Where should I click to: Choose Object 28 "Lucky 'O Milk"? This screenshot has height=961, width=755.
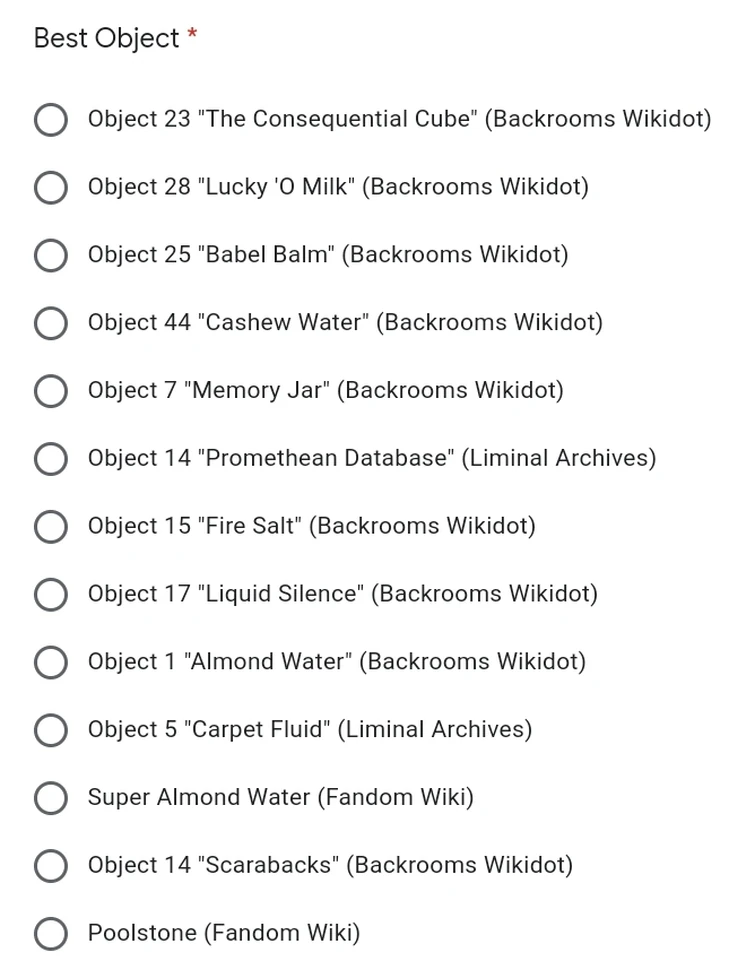50,187
